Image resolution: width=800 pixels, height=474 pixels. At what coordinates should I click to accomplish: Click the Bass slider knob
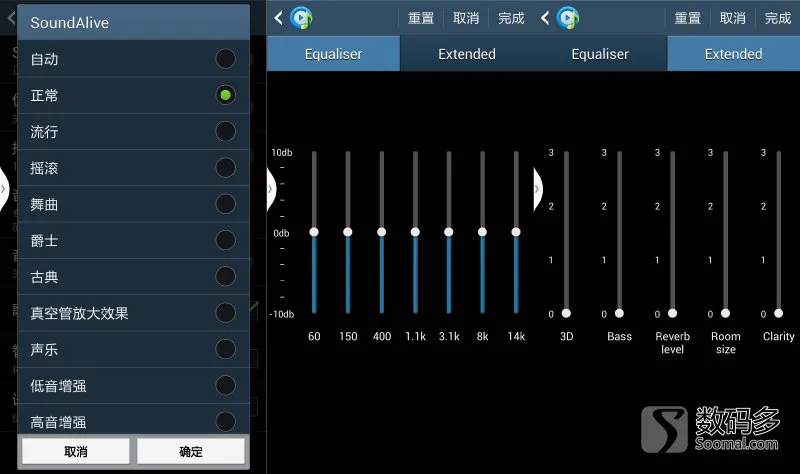(x=619, y=313)
